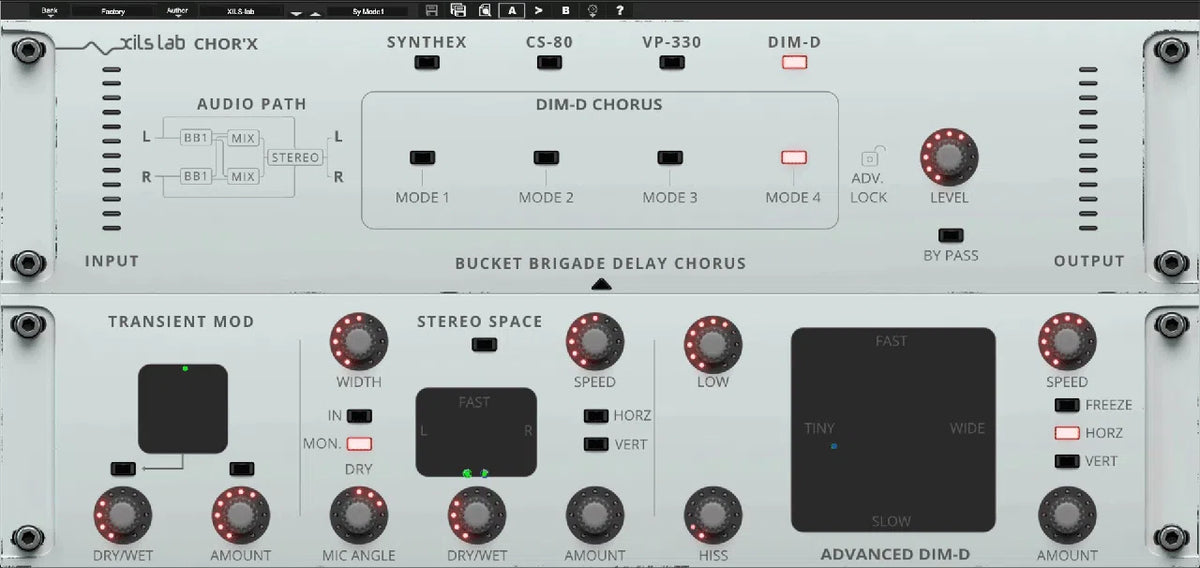Select the next preset down arrow
Screen dimensions: 1200x568
click(296, 13)
